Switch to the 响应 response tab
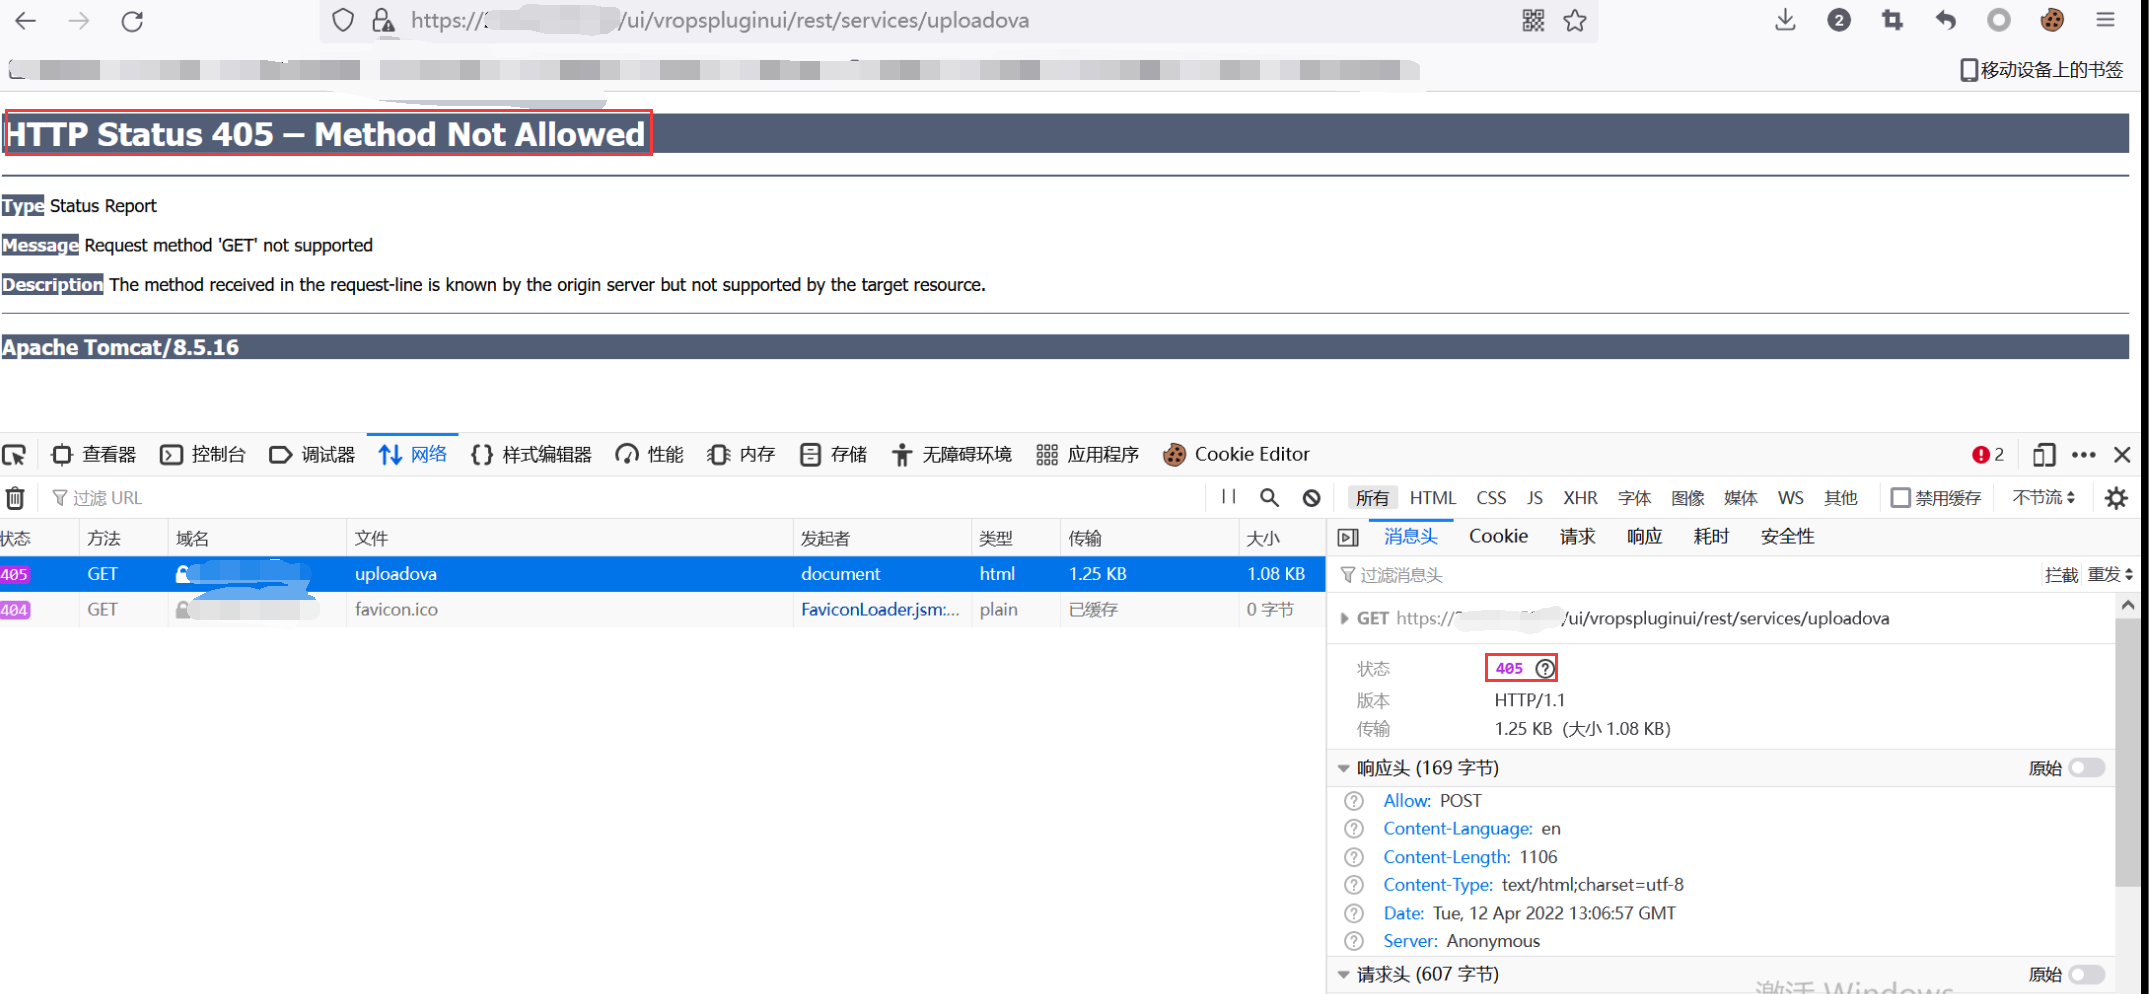The width and height of the screenshot is (2149, 994). click(x=1644, y=537)
